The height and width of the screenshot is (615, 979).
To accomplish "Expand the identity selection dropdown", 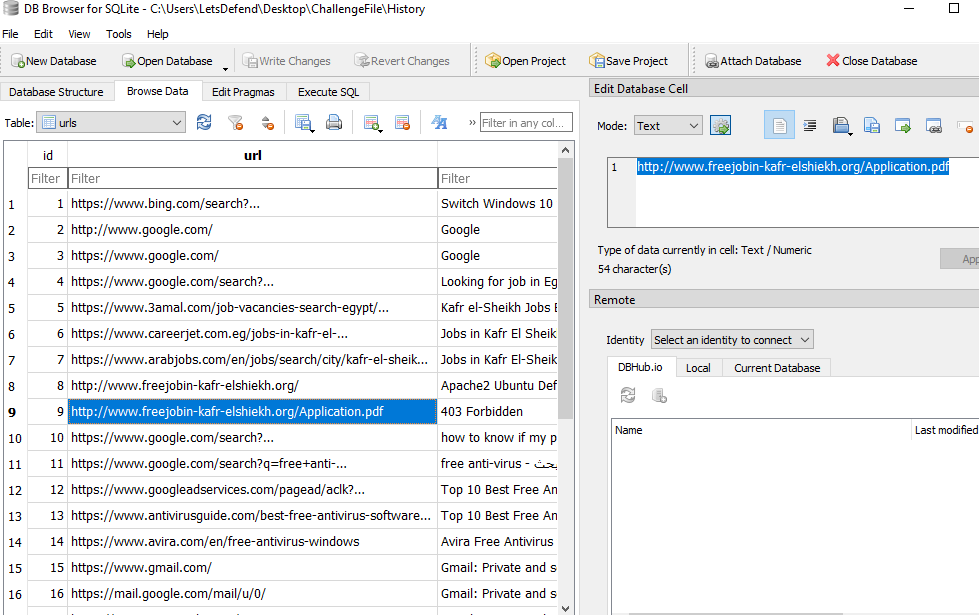I will pyautogui.click(x=732, y=340).
